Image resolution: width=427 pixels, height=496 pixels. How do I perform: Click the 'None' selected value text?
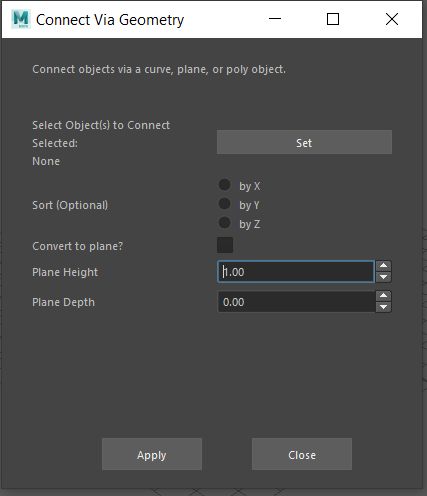click(46, 161)
